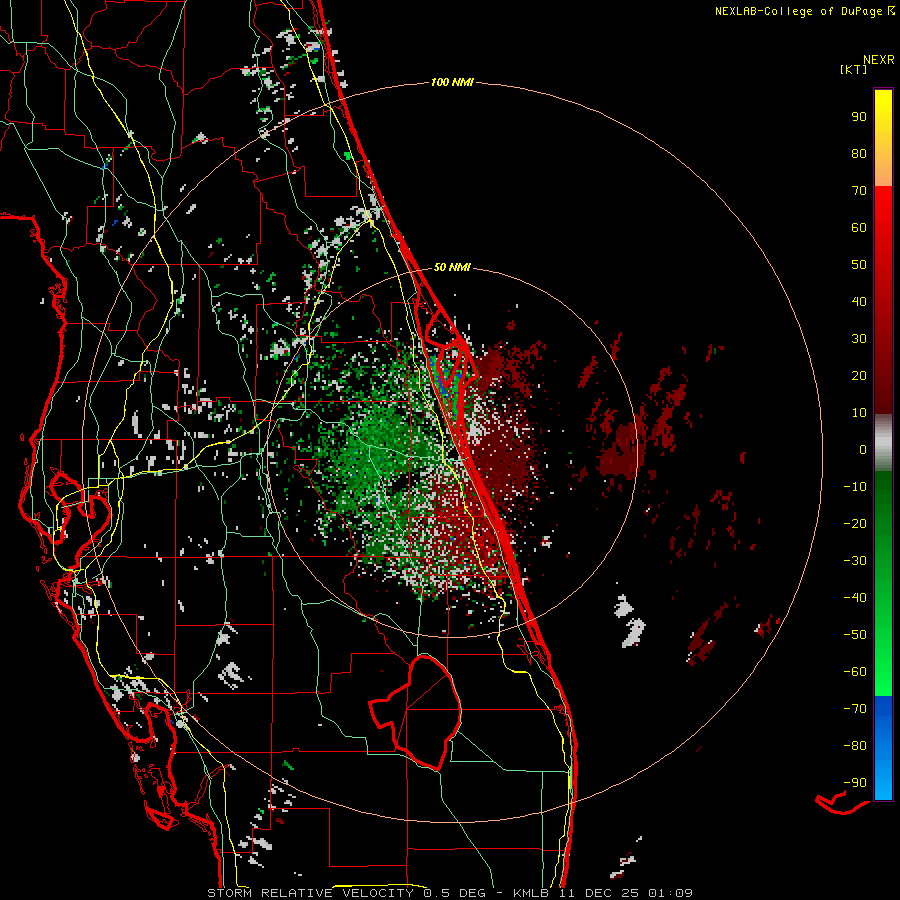The image size is (900, 900).
Task: Click the -50 value on the velocity scale
Action: pos(855,635)
